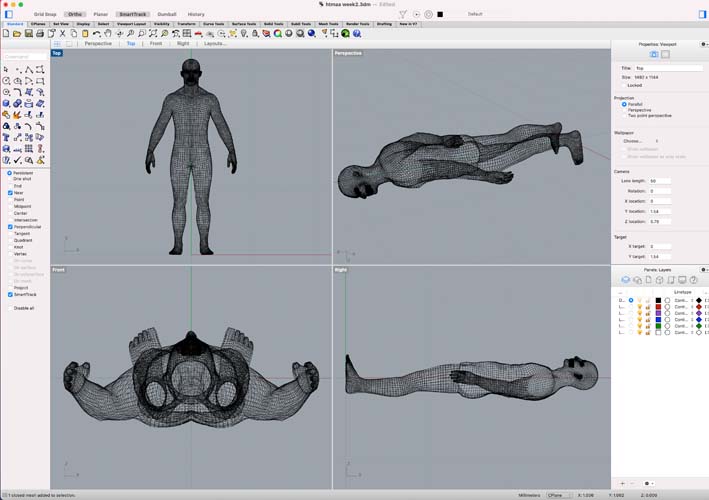Select the arrow pointer tool in sidebar
This screenshot has height=500, width=709.
[x=6, y=69]
